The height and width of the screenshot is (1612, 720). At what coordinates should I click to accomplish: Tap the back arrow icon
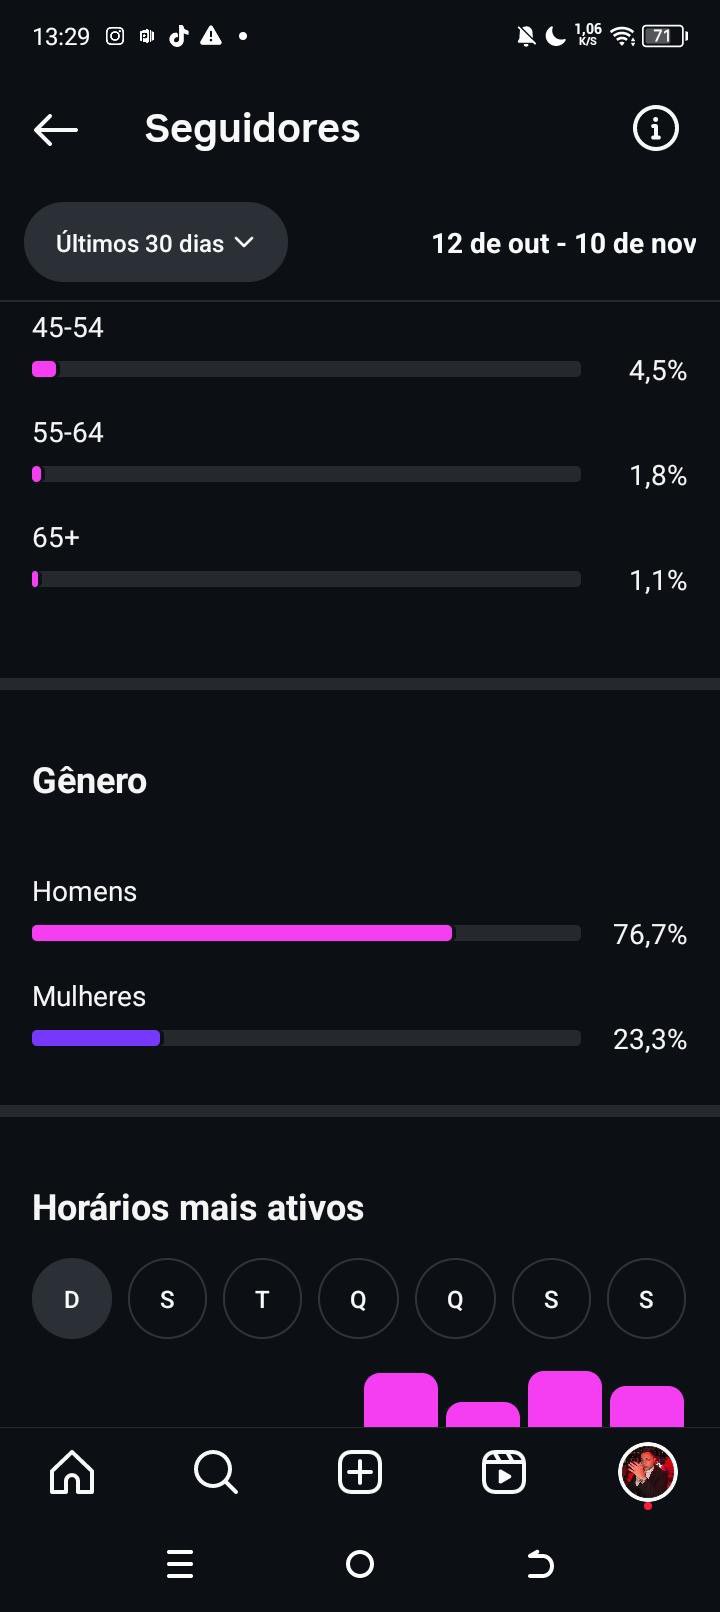click(56, 129)
